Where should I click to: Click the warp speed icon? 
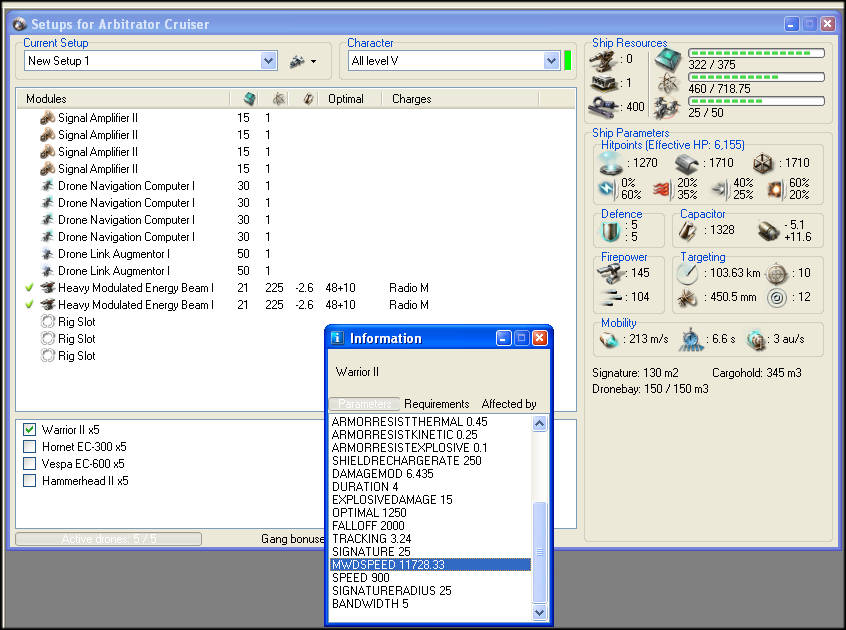click(x=756, y=340)
